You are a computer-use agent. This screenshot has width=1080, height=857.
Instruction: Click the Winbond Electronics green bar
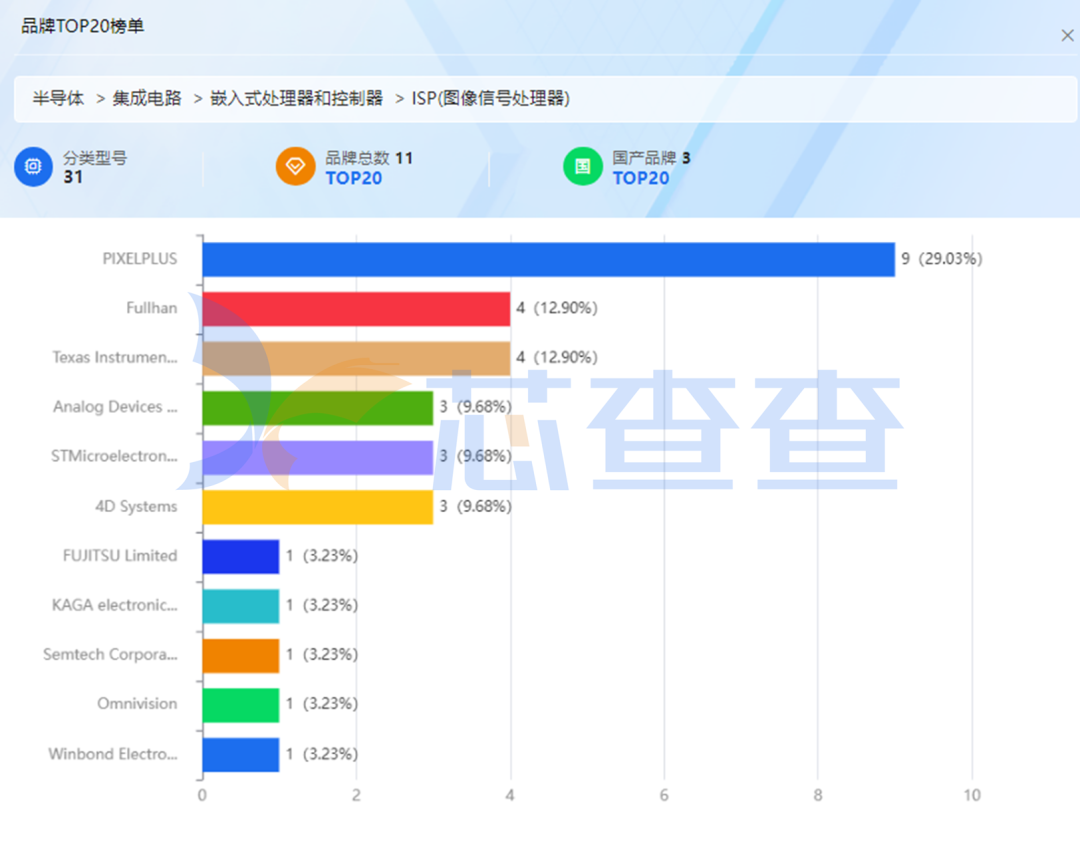240,755
